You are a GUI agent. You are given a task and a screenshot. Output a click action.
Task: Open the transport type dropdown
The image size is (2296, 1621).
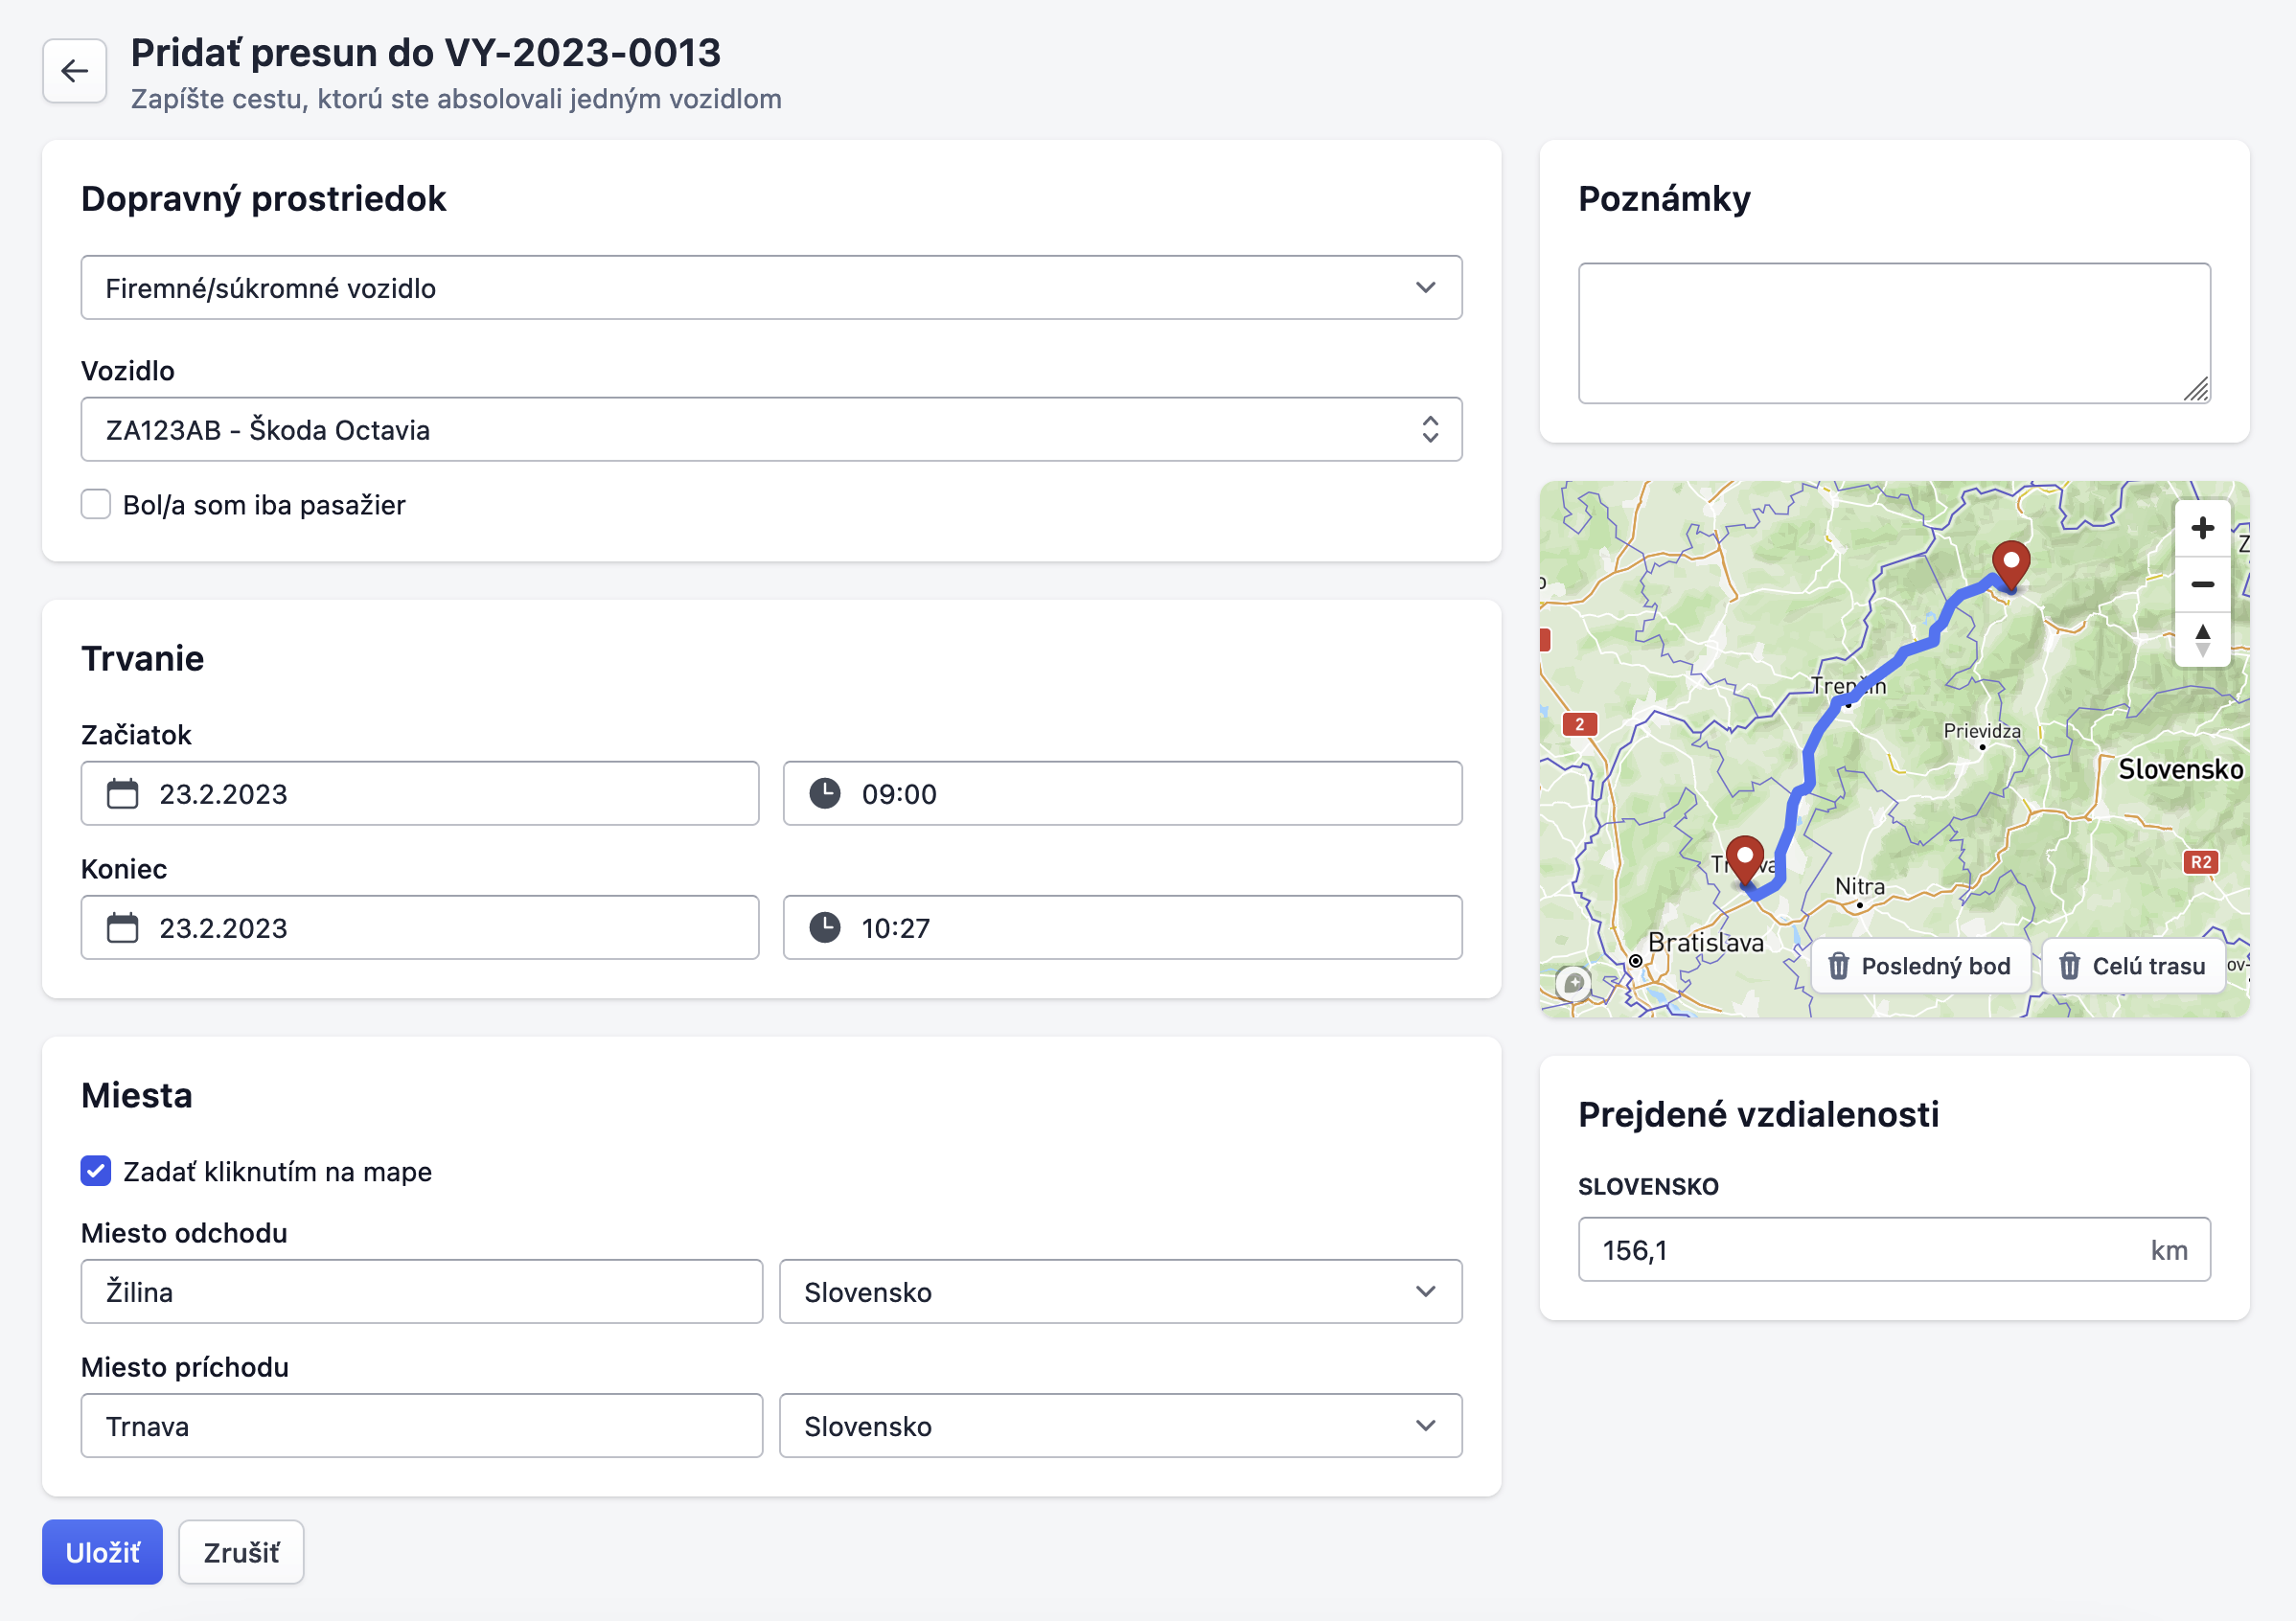click(771, 288)
